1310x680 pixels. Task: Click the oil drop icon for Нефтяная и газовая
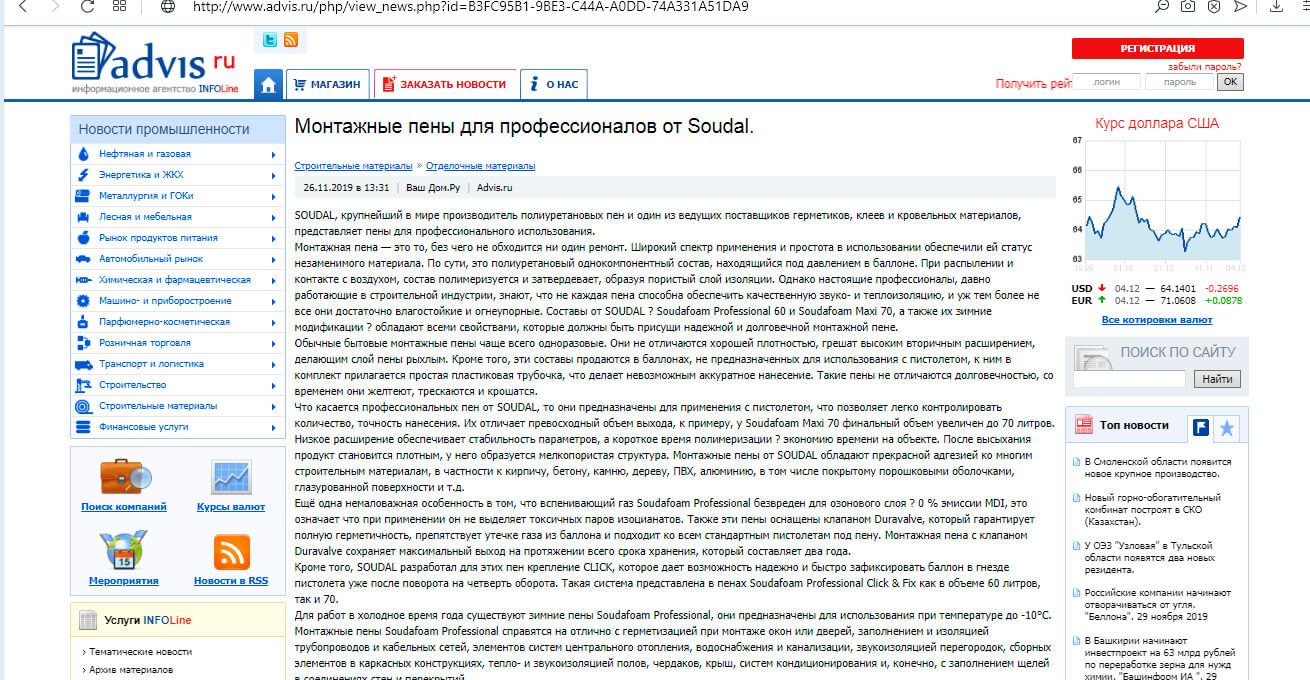(x=82, y=154)
